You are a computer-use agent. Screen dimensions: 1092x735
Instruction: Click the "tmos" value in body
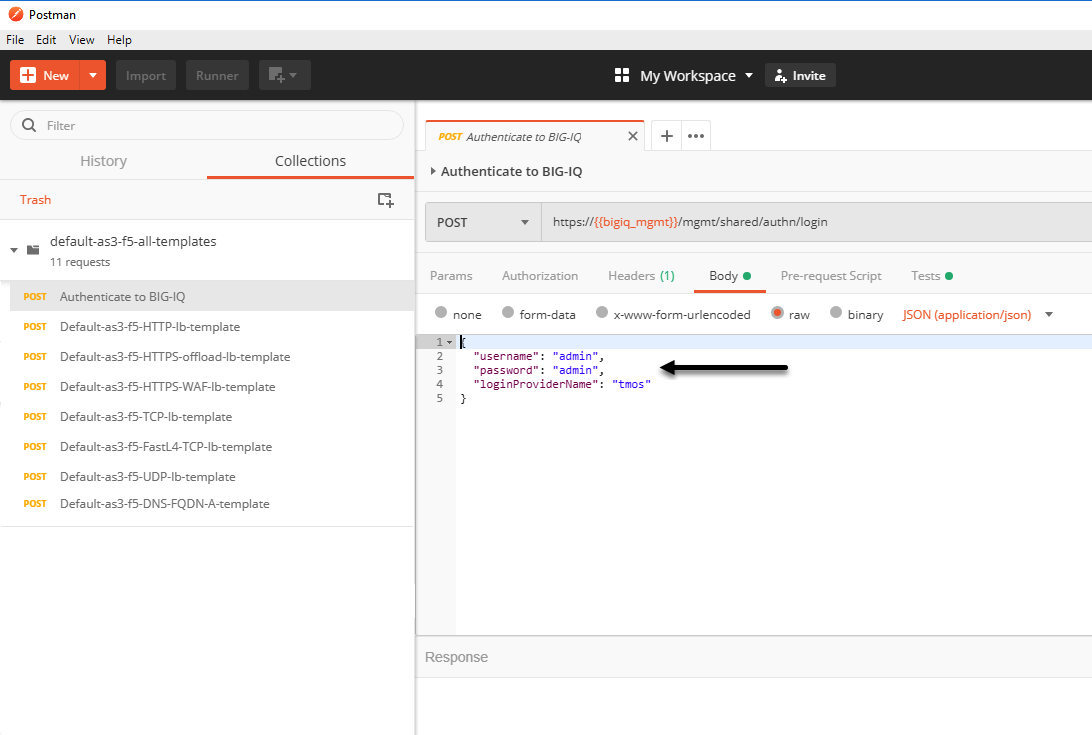[632, 384]
